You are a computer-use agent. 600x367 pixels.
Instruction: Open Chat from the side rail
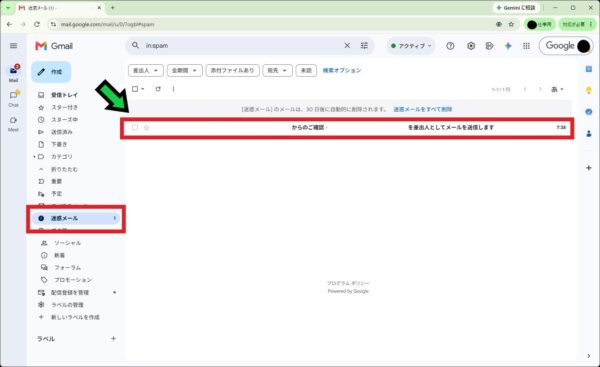click(14, 98)
